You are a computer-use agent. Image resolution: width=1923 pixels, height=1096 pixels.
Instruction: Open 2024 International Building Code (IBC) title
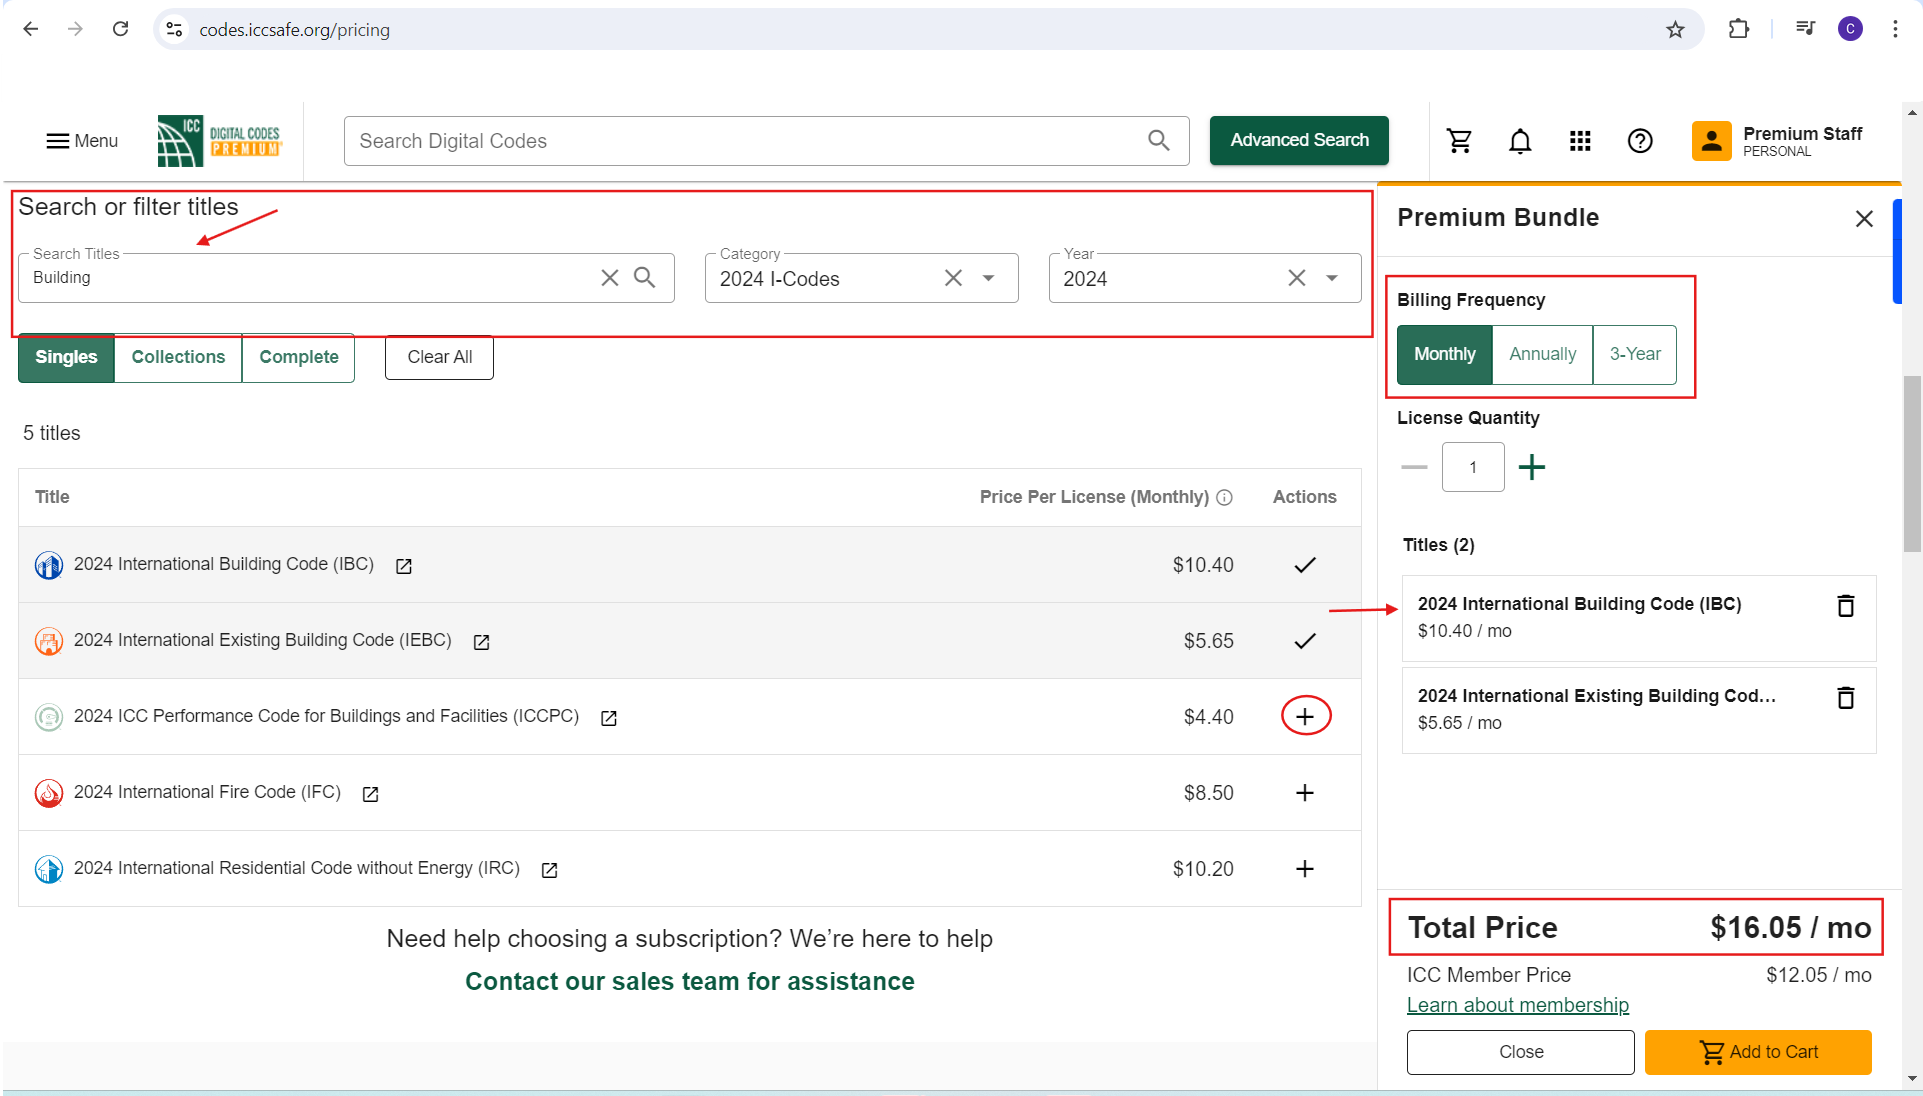[x=223, y=564]
